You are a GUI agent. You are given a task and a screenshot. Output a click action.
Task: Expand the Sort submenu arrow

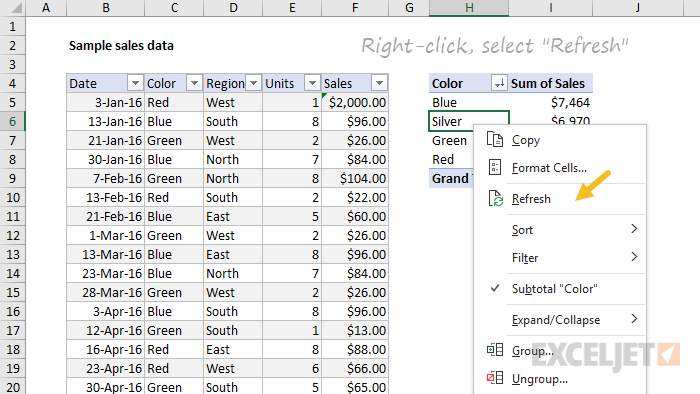[634, 229]
